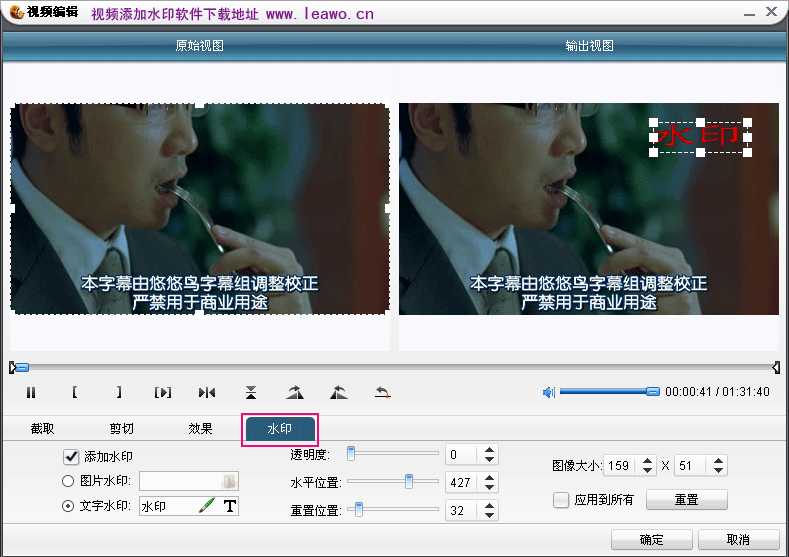This screenshot has height=557, width=789.
Task: Click the 水平位置 value field showing 427
Action: point(463,483)
